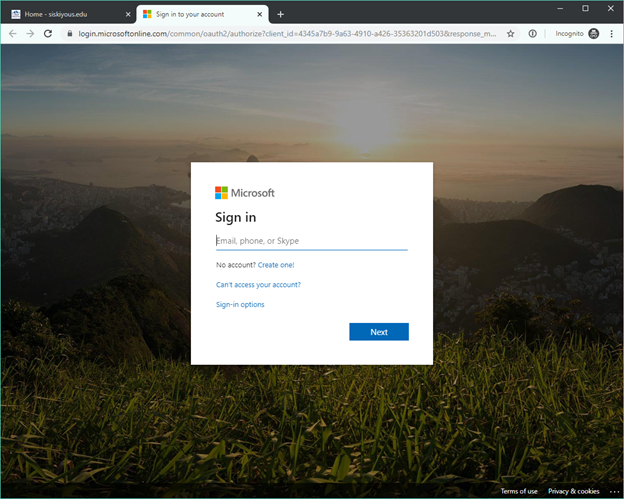Screen dimensions: 624x499
Task: Click the URL in the address bar
Action: [x=287, y=34]
